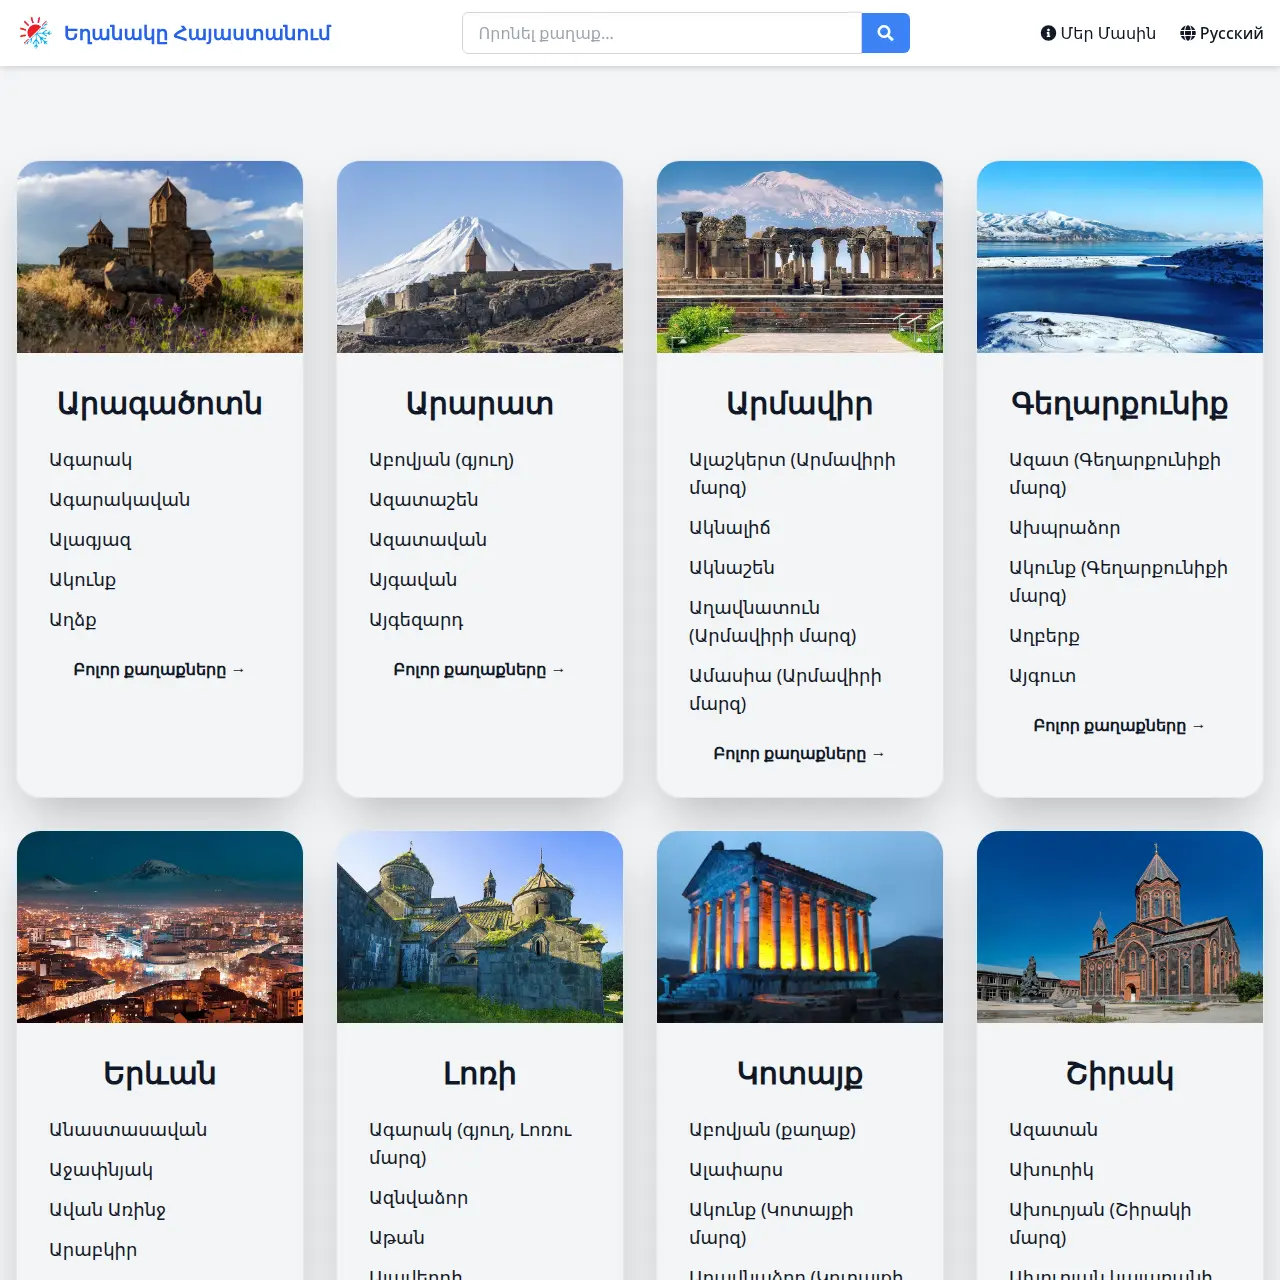Show all cities in Գեղարքունիք card

tap(1119, 726)
